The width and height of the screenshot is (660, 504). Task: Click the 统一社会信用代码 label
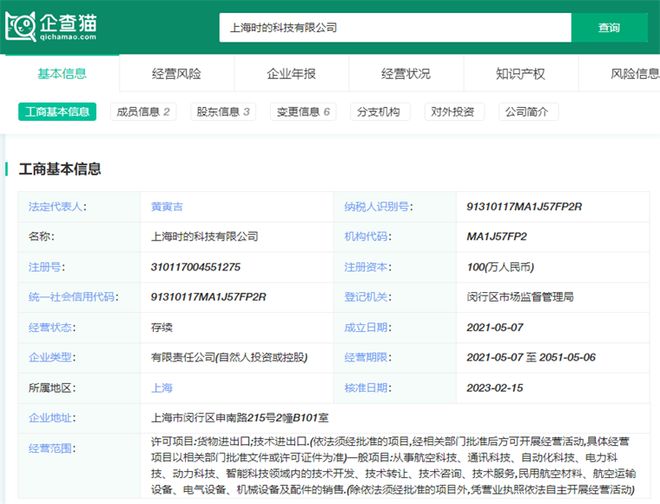[x=73, y=297]
